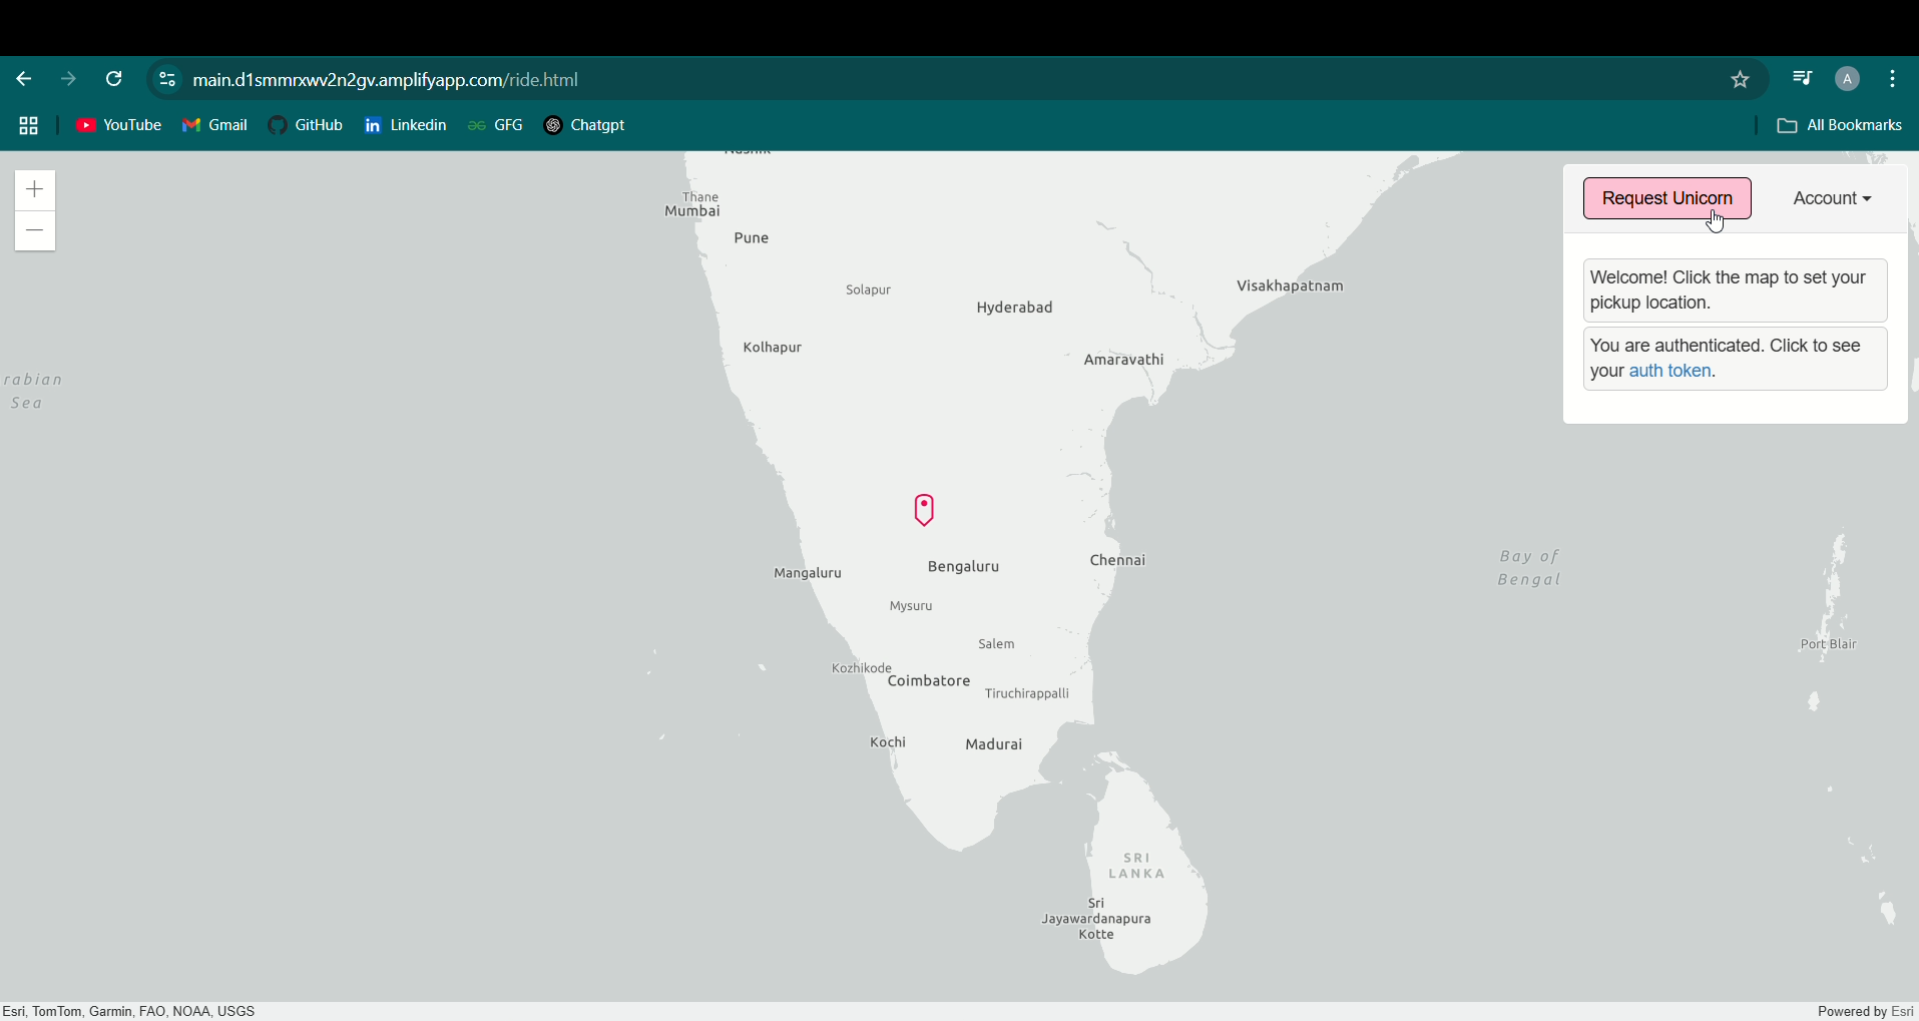This screenshot has width=1919, height=1021.
Task: Open the Chatgpt bookmark
Action: tap(585, 125)
